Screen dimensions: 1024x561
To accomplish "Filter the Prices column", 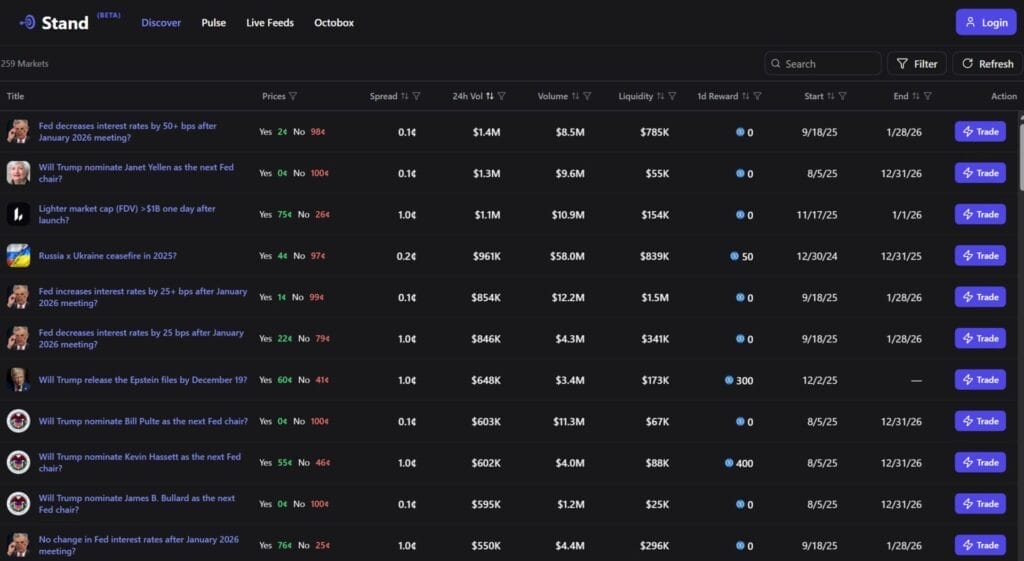I will click(293, 96).
